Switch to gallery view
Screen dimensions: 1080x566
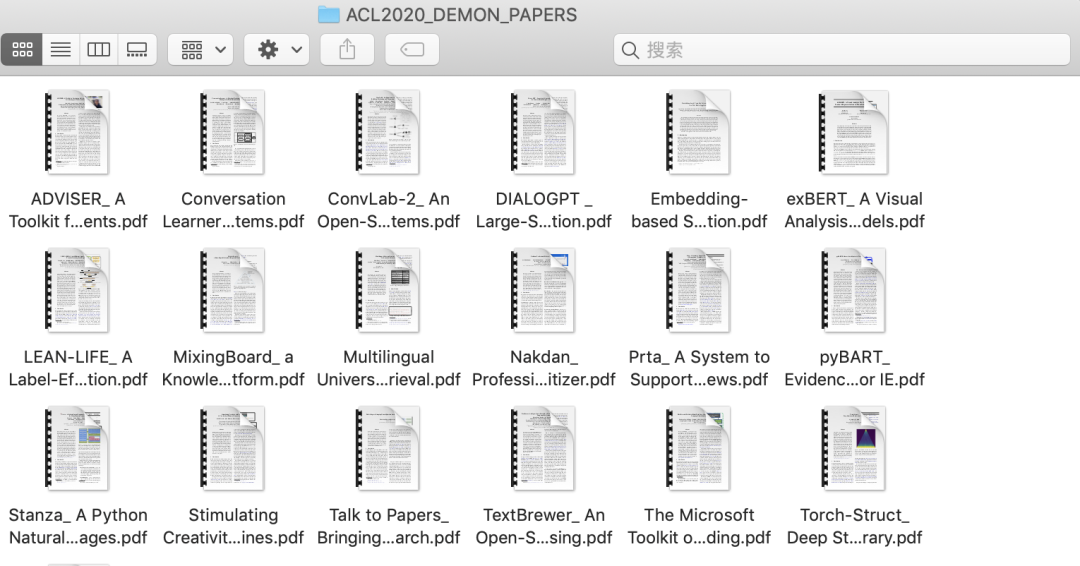[x=137, y=50]
